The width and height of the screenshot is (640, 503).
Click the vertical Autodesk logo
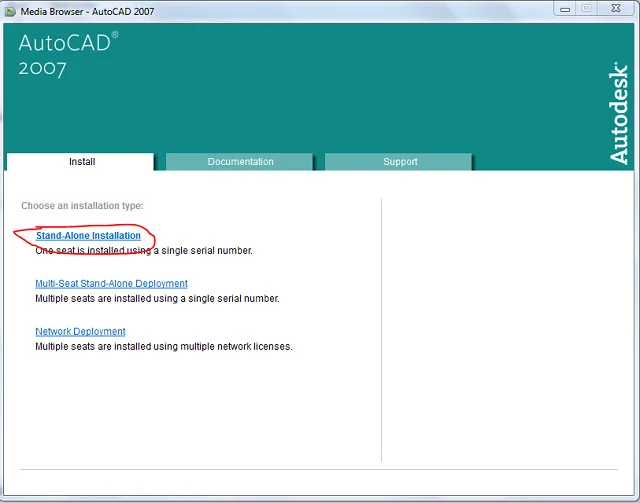(x=619, y=113)
